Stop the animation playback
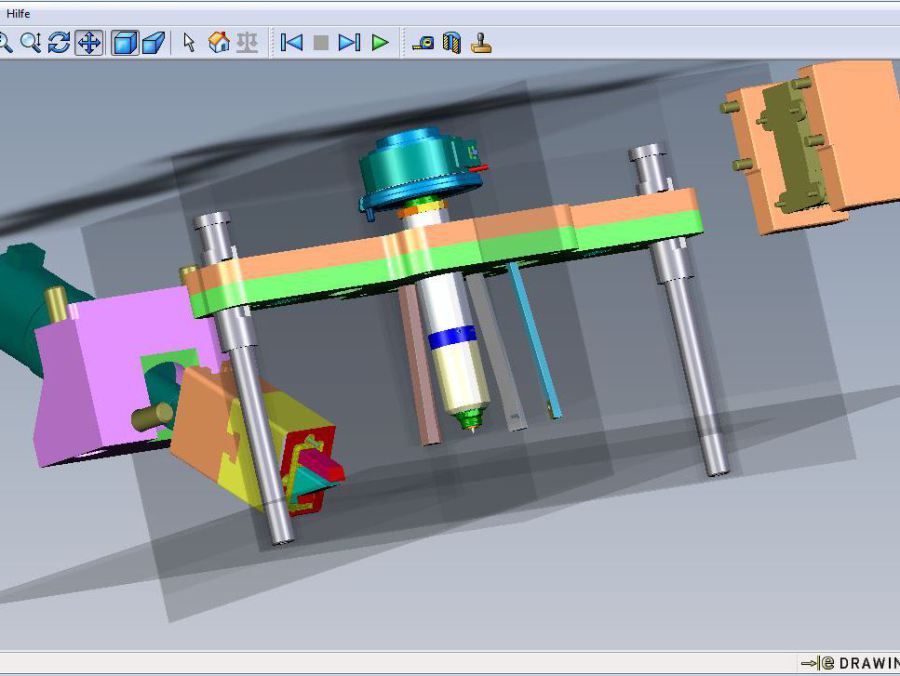 pyautogui.click(x=320, y=43)
